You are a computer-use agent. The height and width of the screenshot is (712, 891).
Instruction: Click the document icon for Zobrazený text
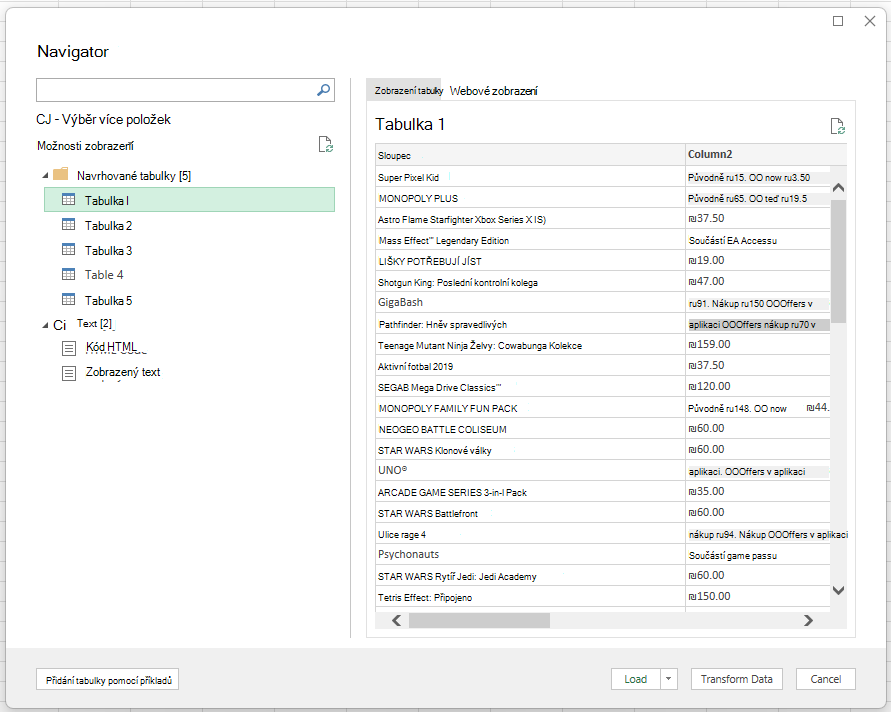click(x=69, y=373)
